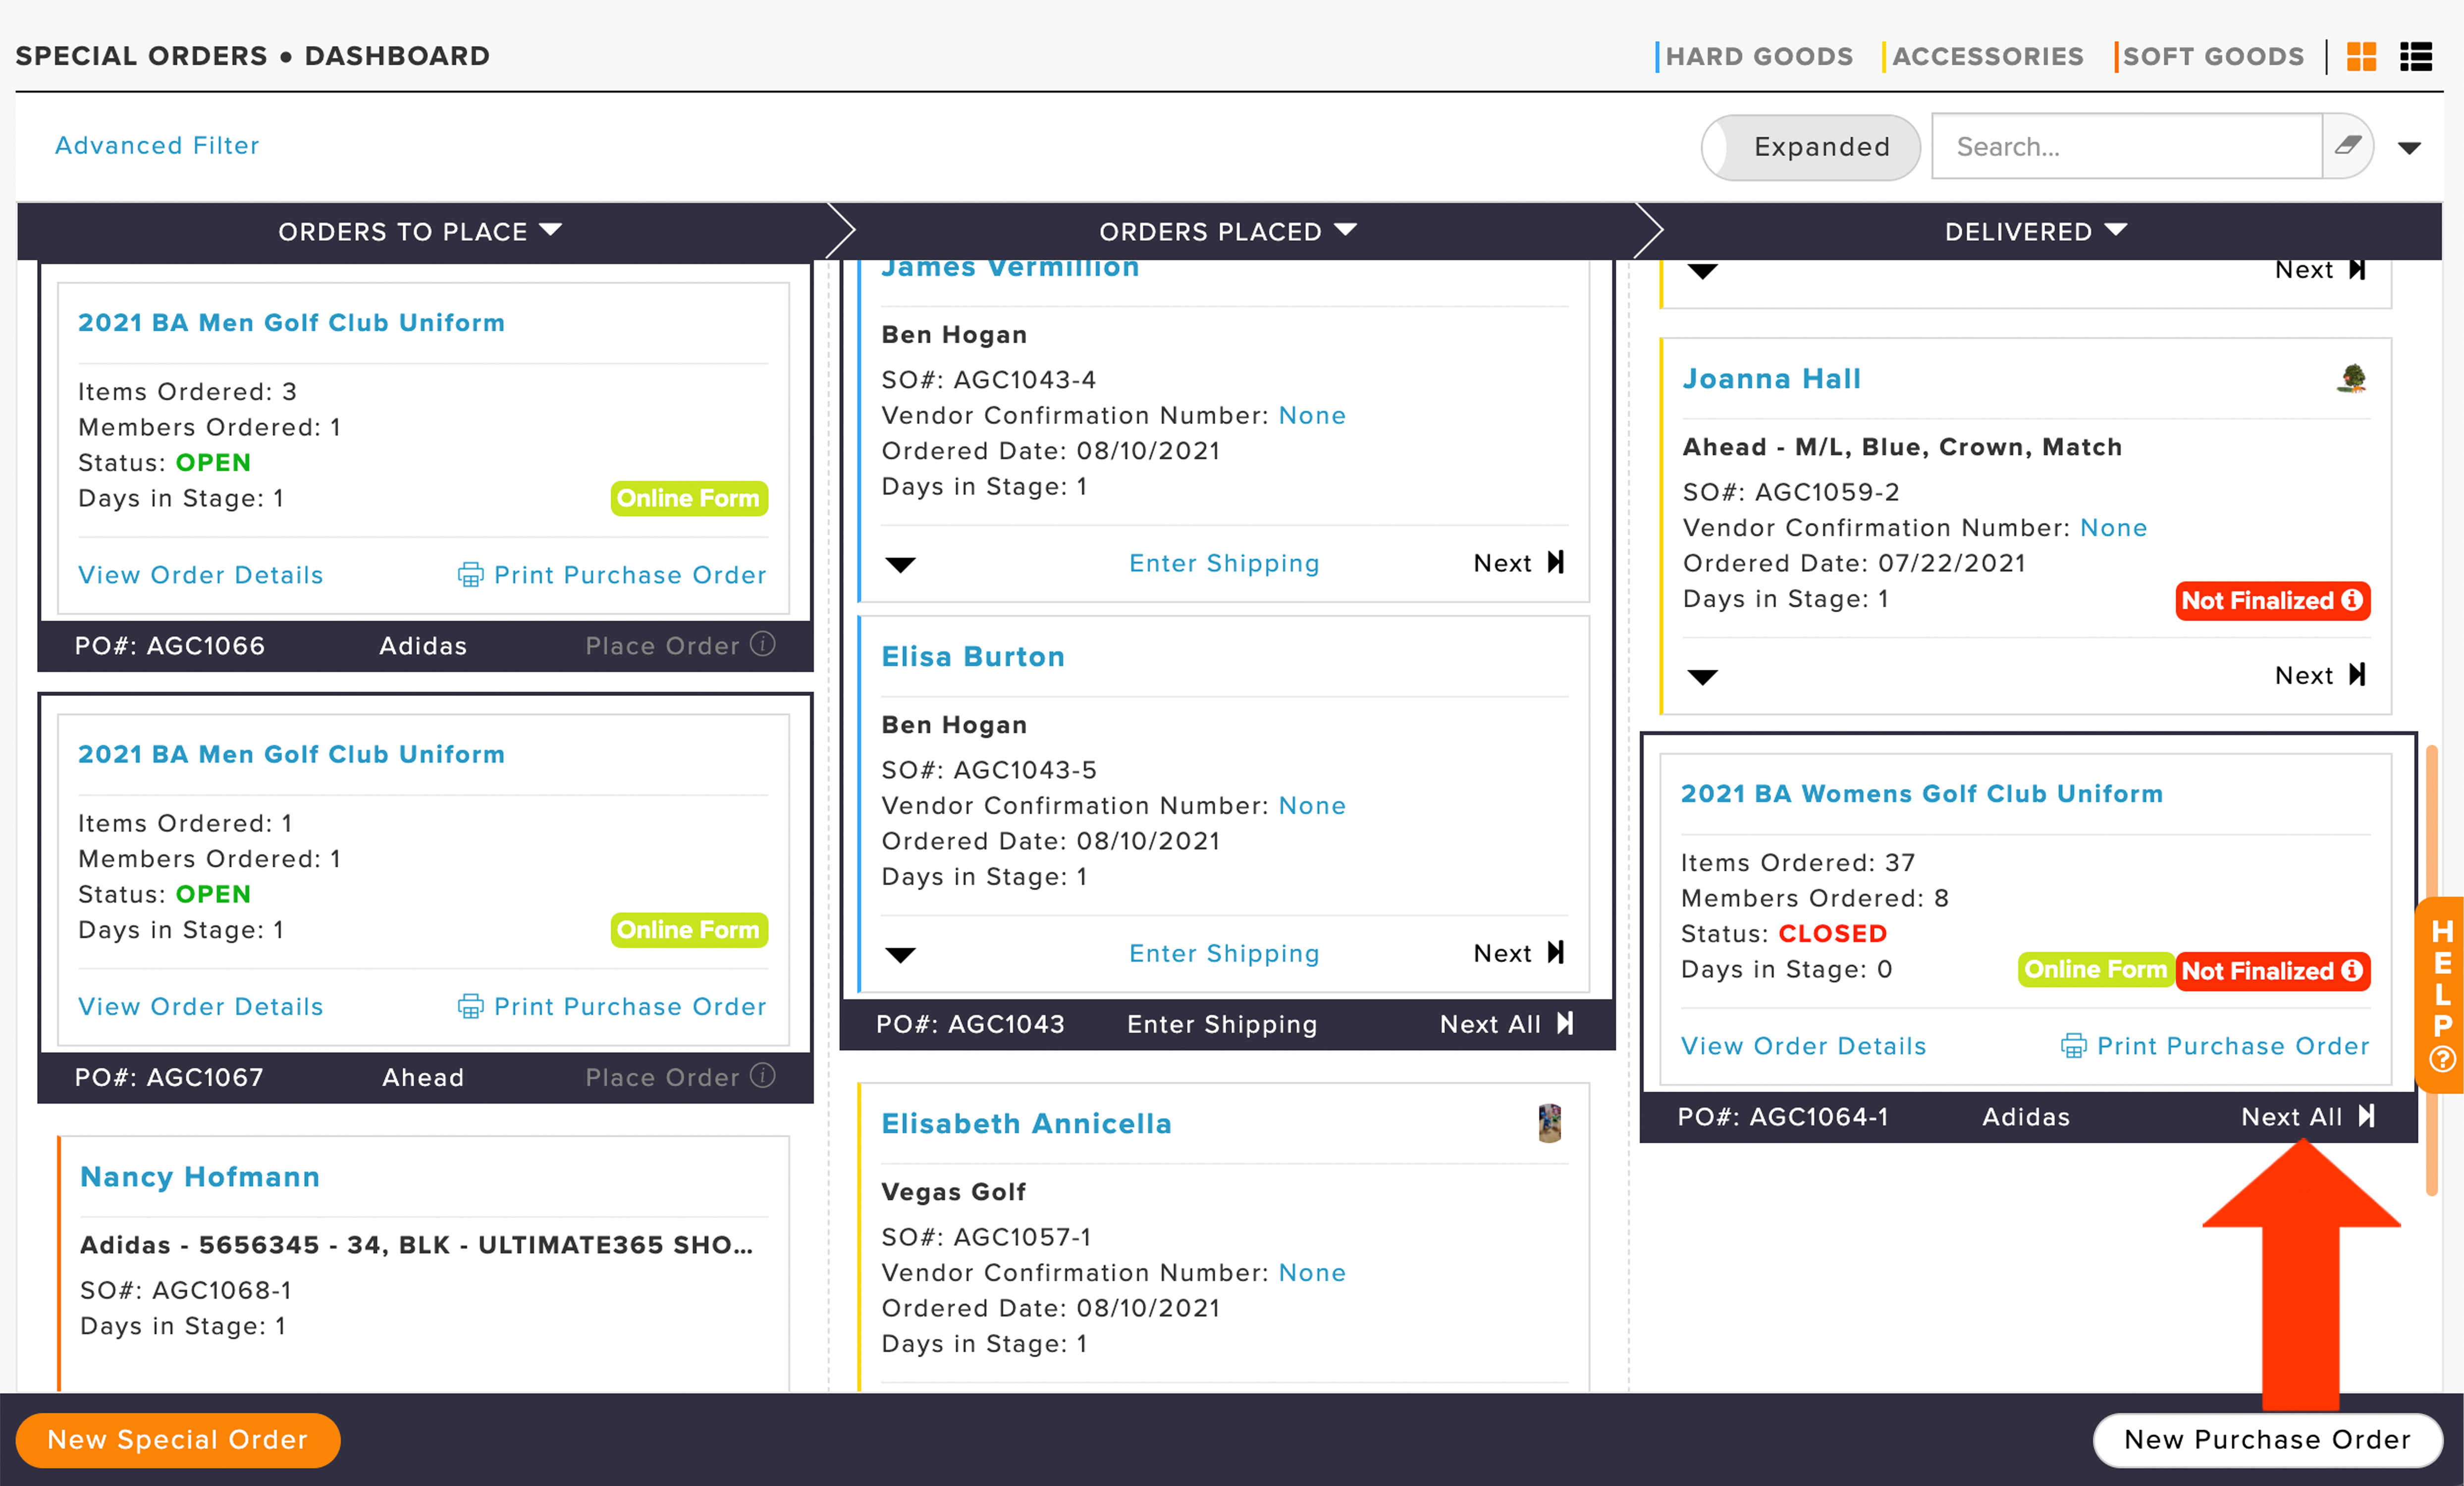Click Enter Shipping for SO AGC1043-4
This screenshot has width=2464, height=1486.
[1224, 563]
